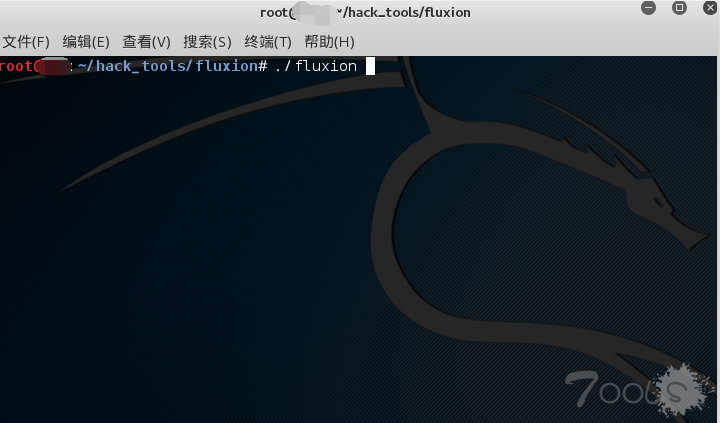
Task: Open the 查看(V) menu
Action: (x=146, y=42)
